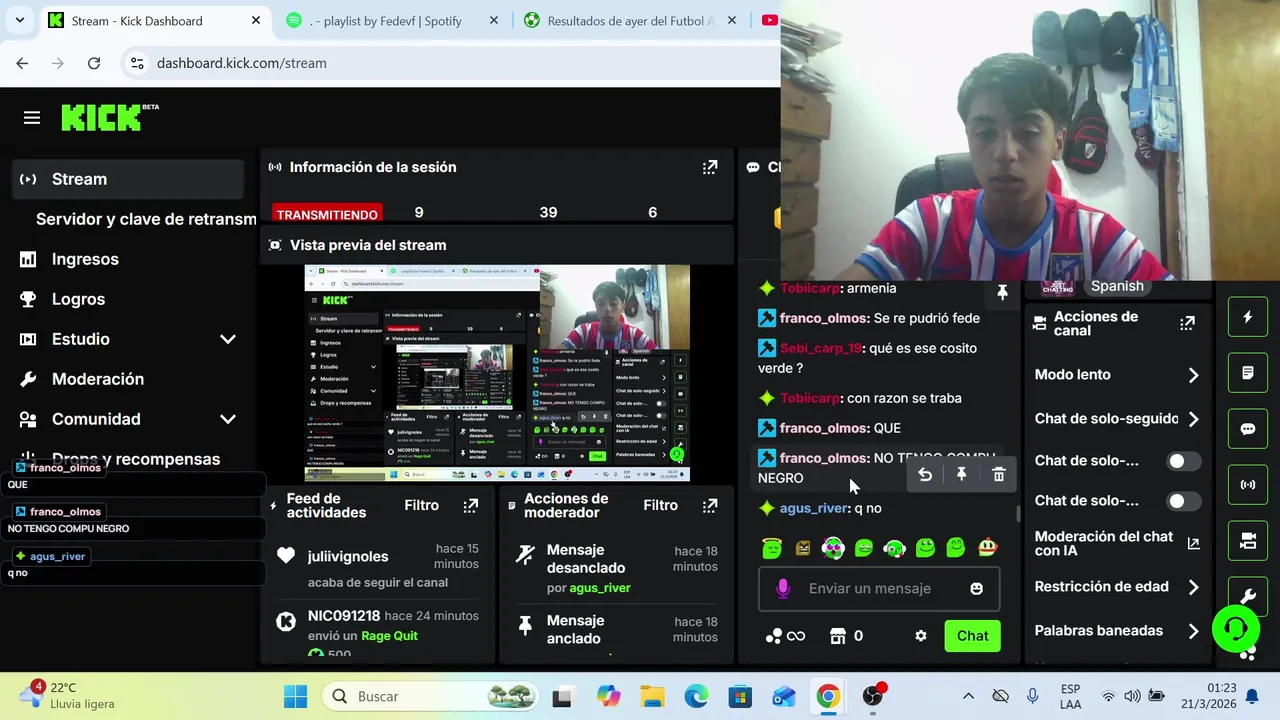Pop out the Acciones de moderador panel

[x=710, y=506]
